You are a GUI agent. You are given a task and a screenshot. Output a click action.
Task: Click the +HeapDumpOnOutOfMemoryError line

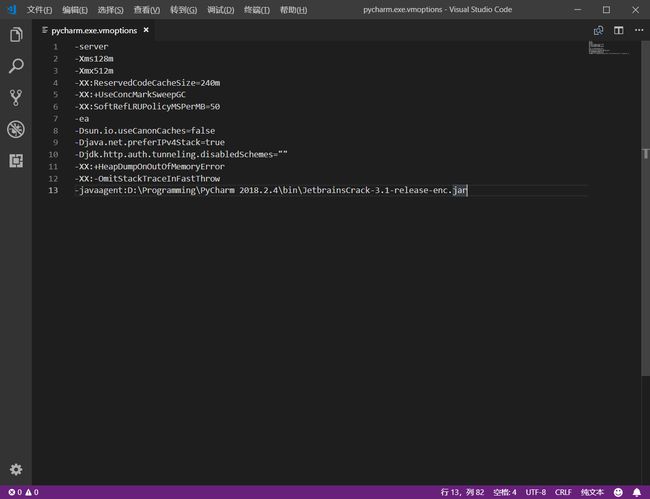150,166
